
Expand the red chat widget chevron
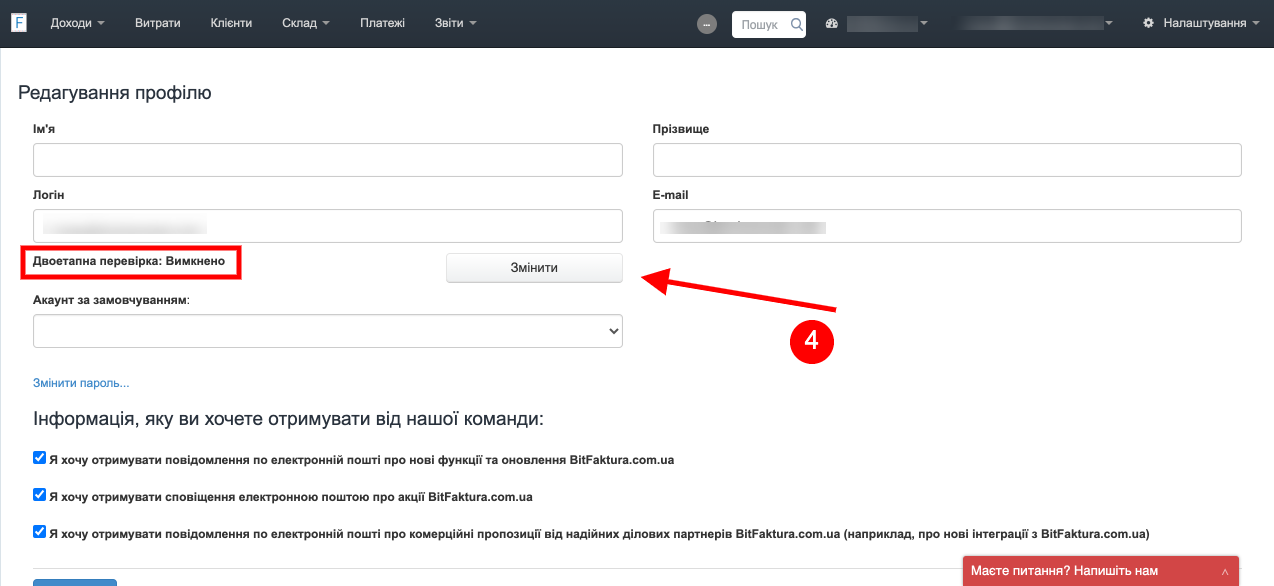tap(1225, 572)
